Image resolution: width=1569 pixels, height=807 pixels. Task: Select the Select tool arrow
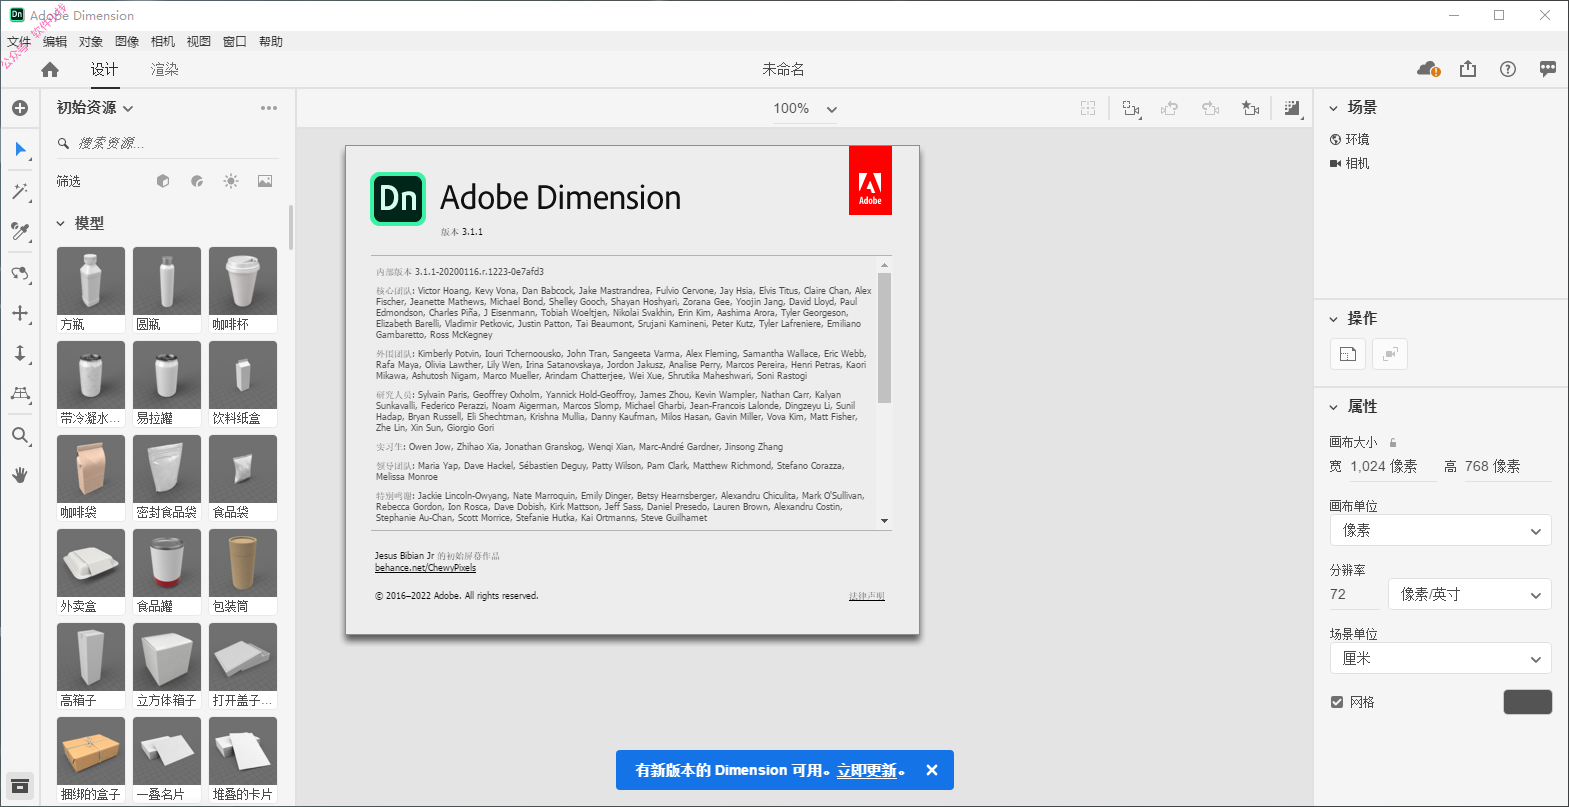click(20, 150)
